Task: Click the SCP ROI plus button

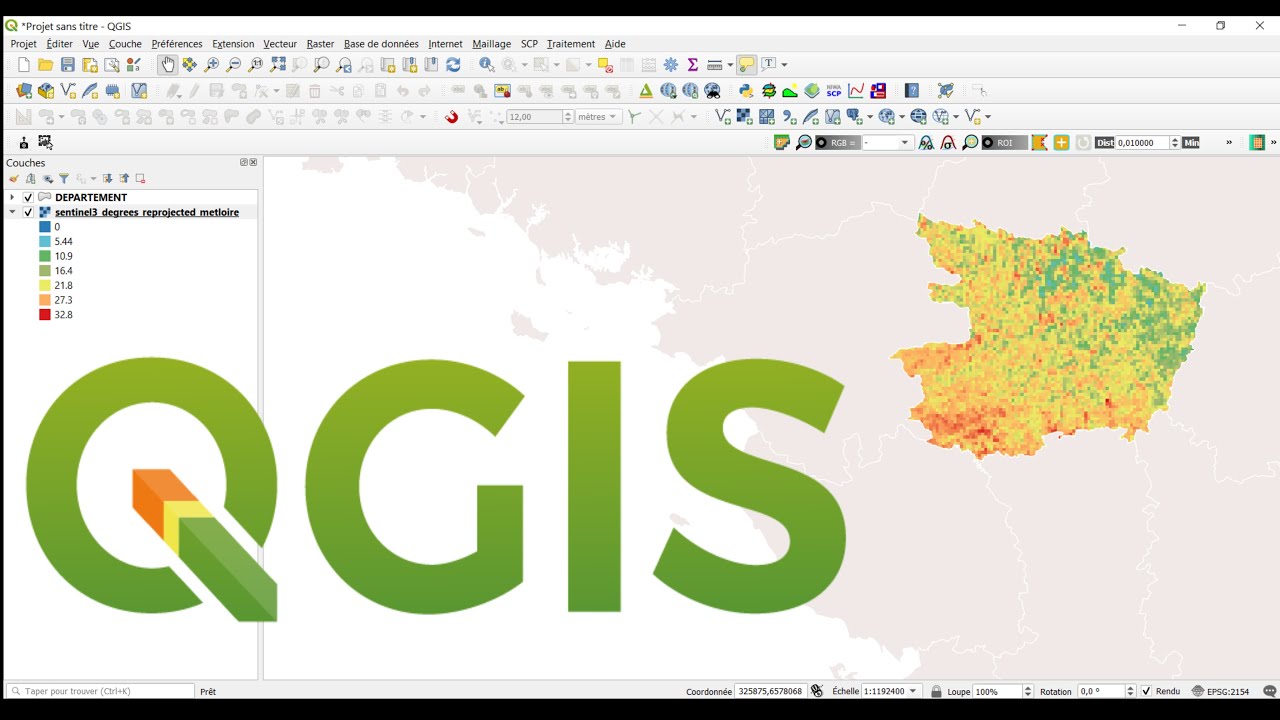Action: pyautogui.click(x=1061, y=143)
